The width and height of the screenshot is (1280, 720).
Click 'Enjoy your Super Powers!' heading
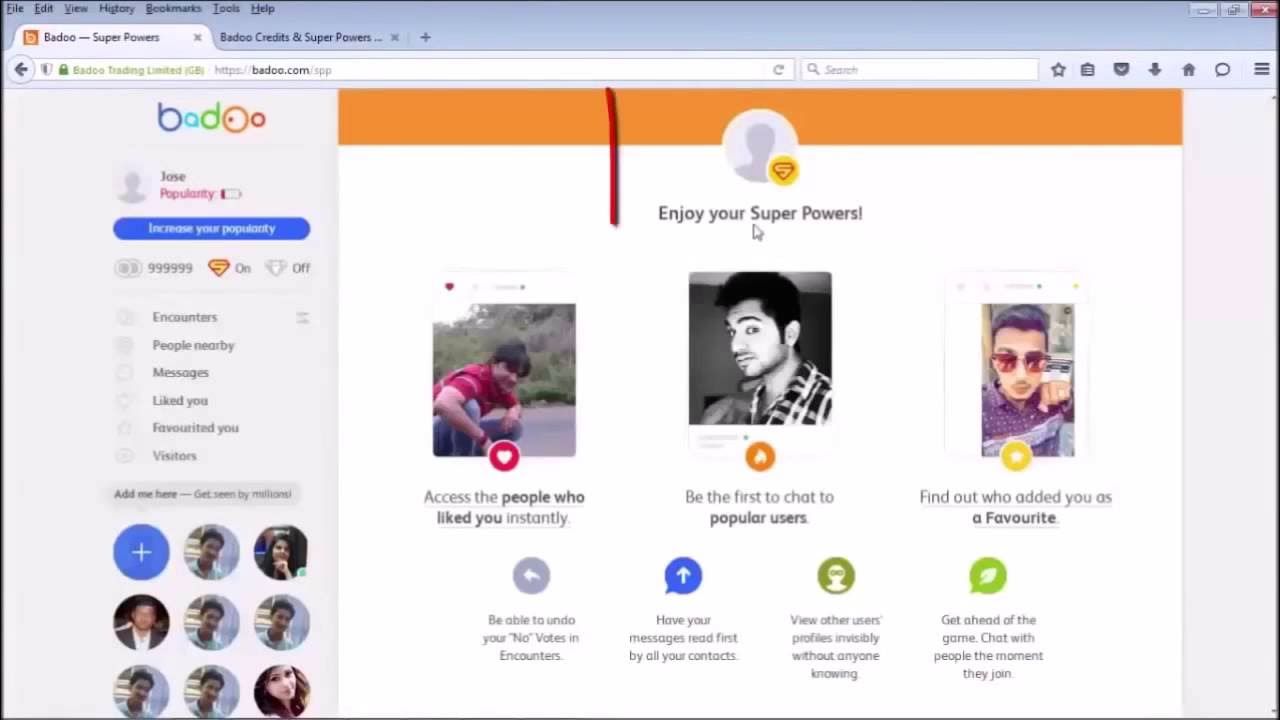pyautogui.click(x=760, y=213)
